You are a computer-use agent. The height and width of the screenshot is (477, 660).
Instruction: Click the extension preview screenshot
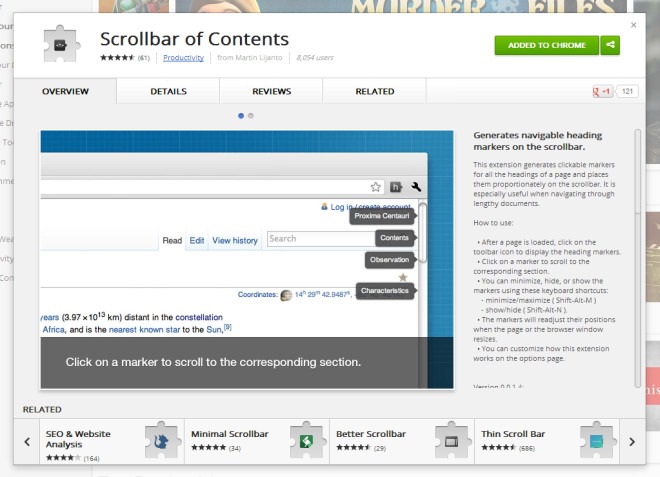tap(247, 259)
